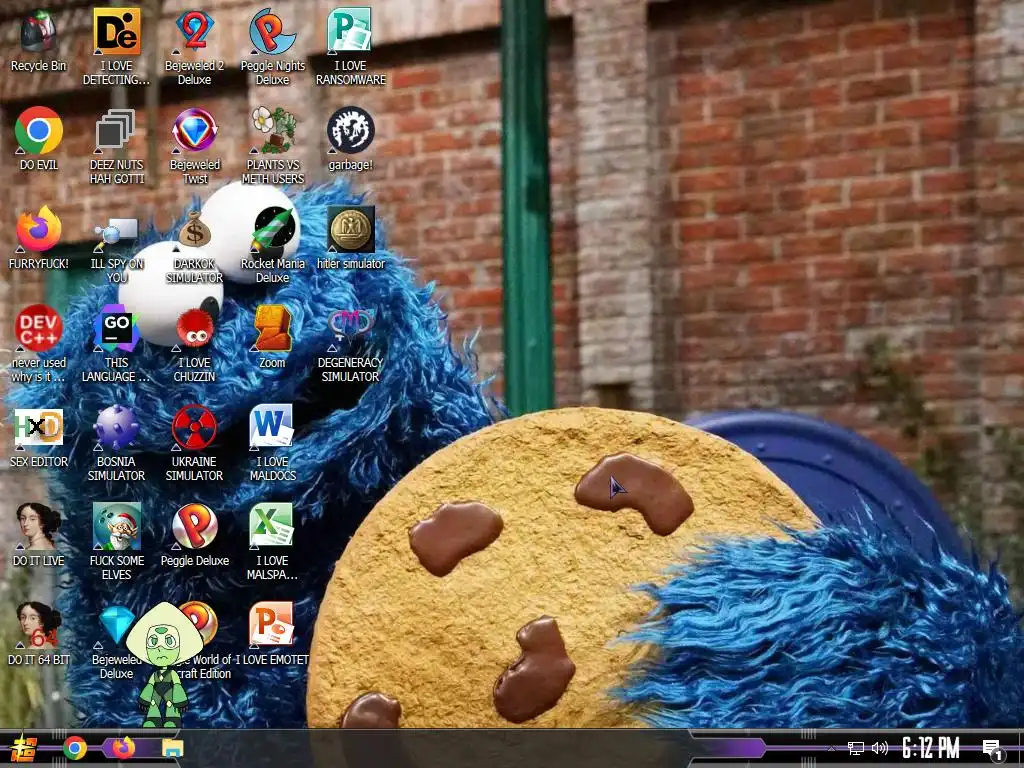Open Firefox from the taskbar
Image resolution: width=1024 pixels, height=768 pixels.
(123, 748)
